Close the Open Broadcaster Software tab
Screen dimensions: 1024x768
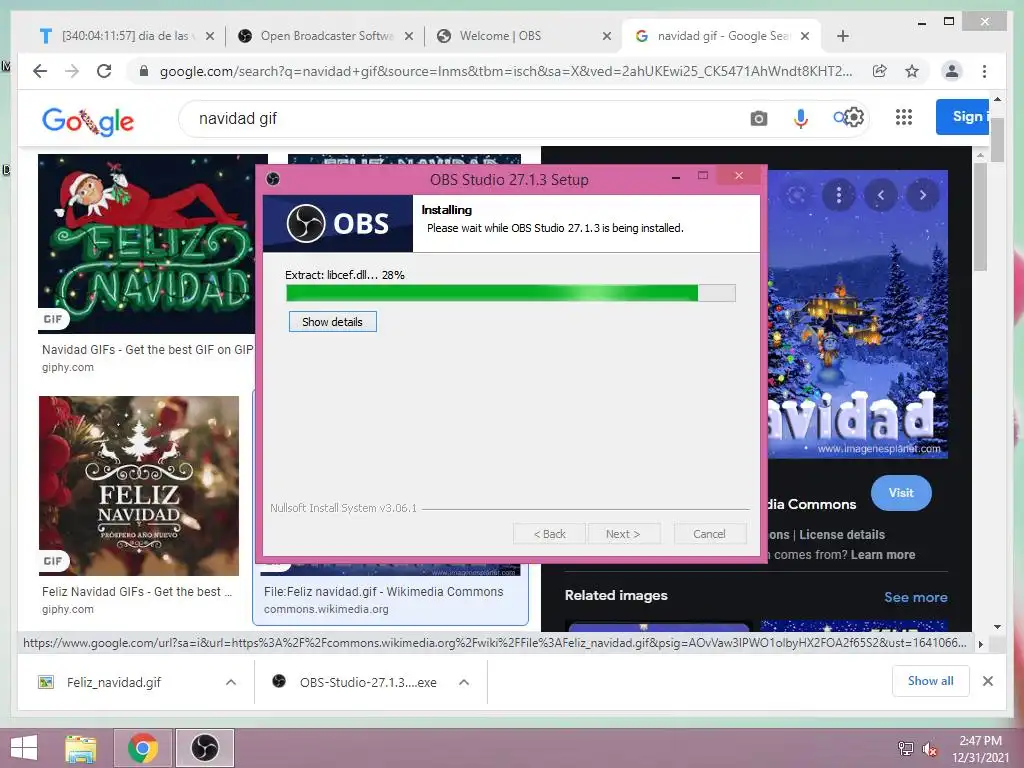click(x=409, y=36)
